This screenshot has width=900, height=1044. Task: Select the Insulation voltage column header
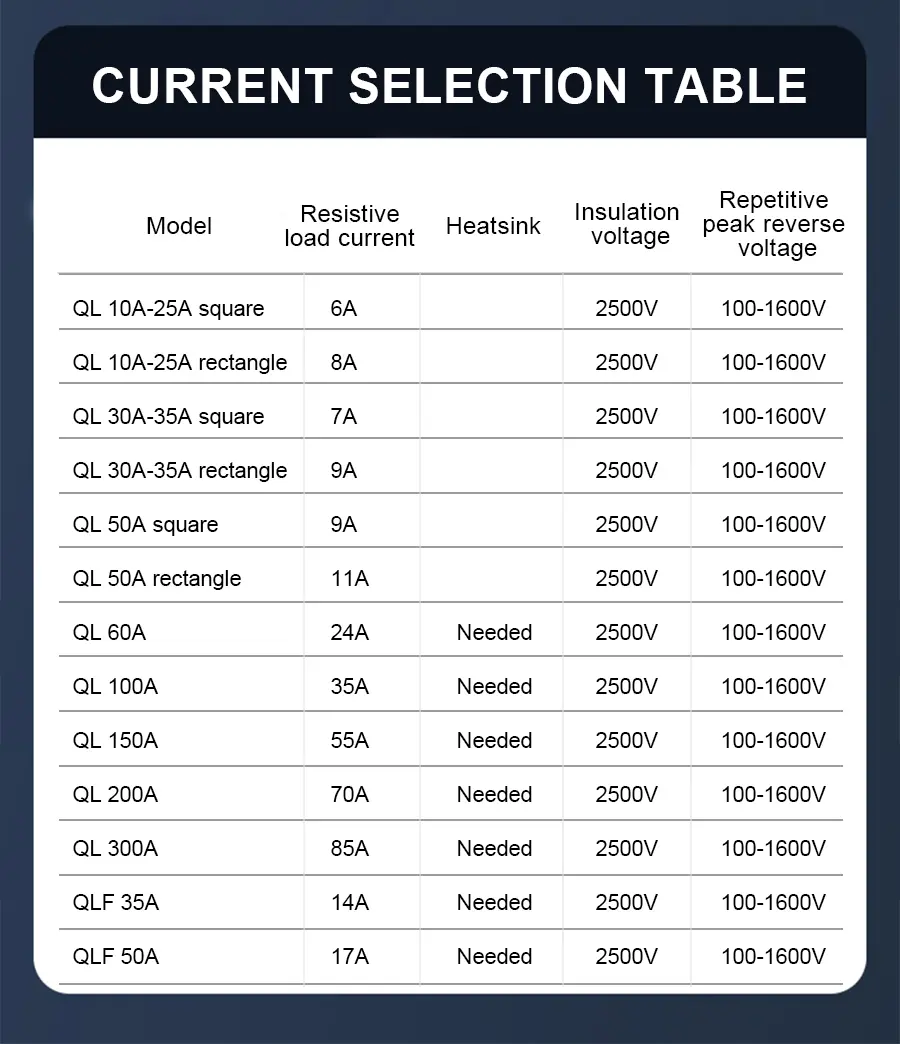coord(627,224)
